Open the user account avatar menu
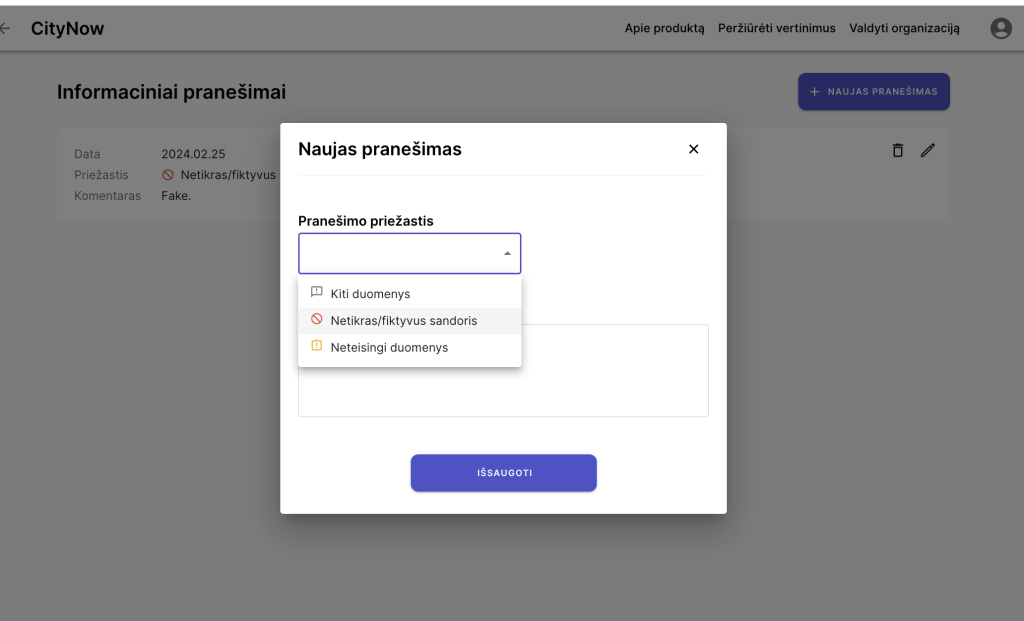 tap(1000, 29)
